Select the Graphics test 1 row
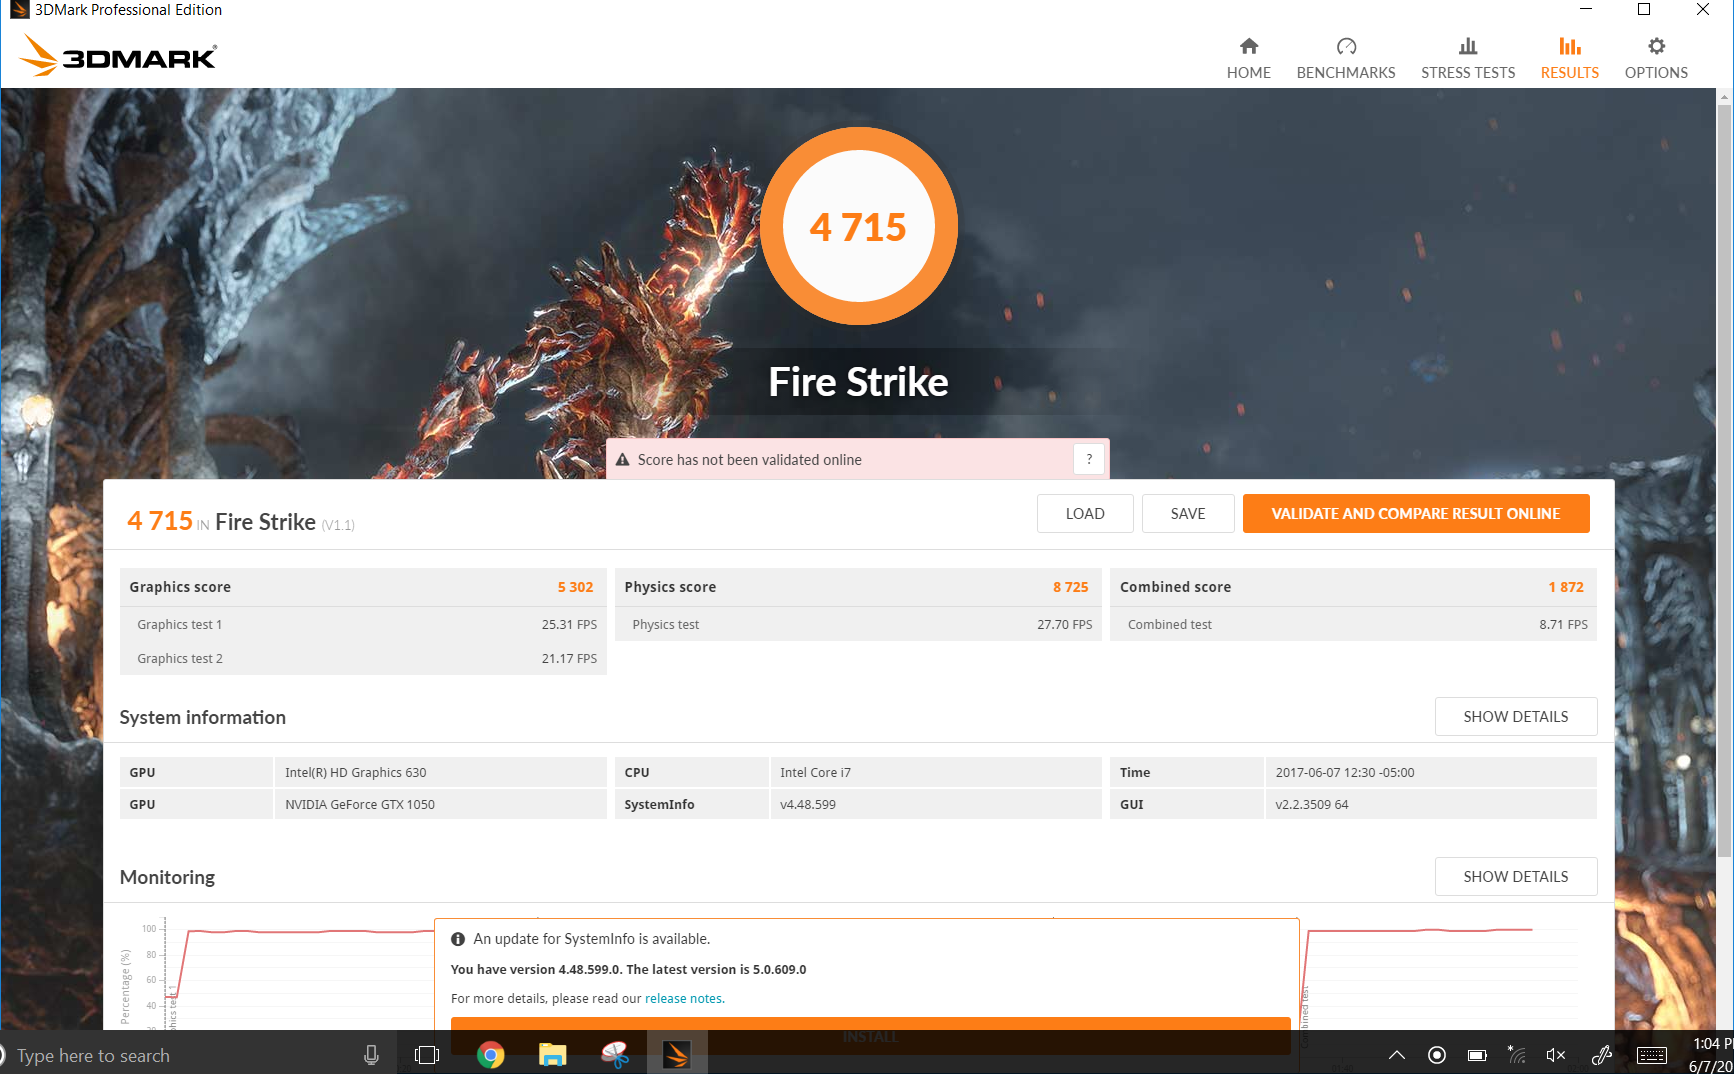 click(363, 624)
